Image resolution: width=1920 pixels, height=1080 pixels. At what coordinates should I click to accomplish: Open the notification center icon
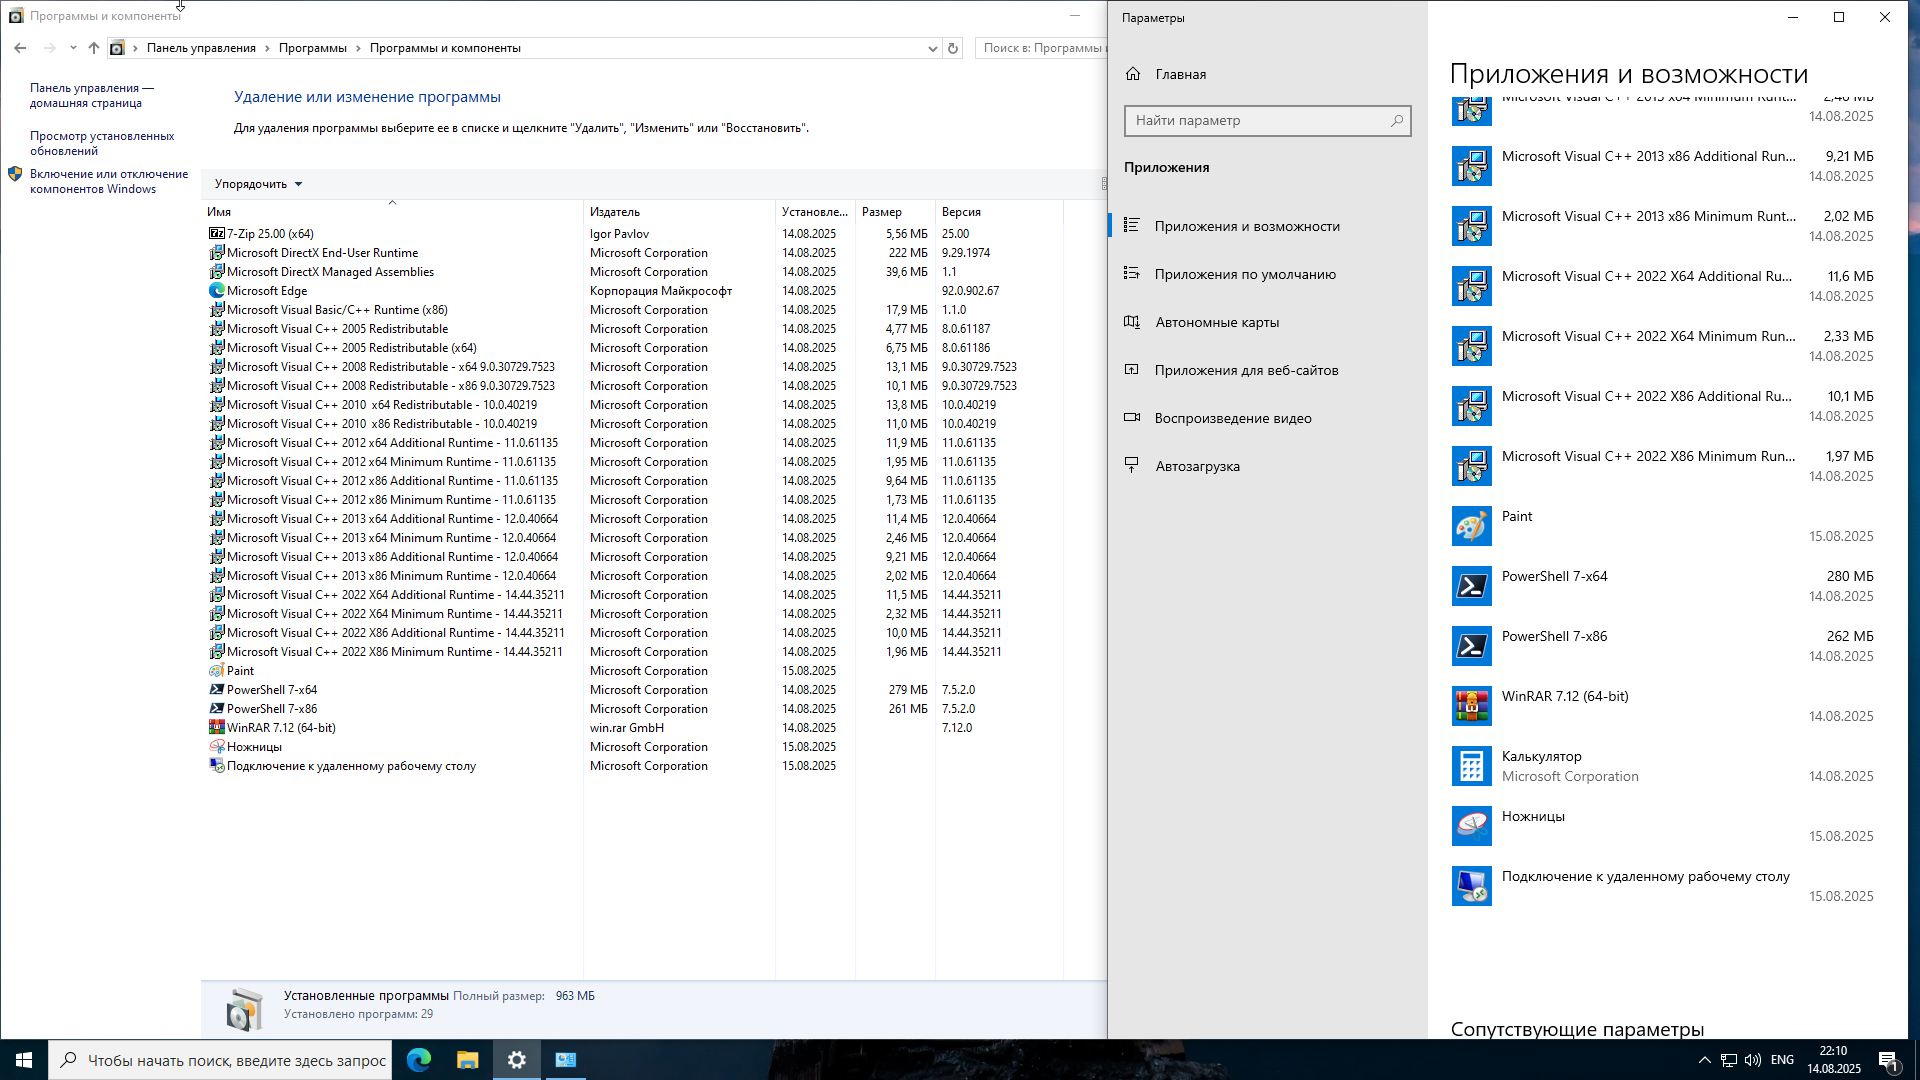tap(1888, 1060)
